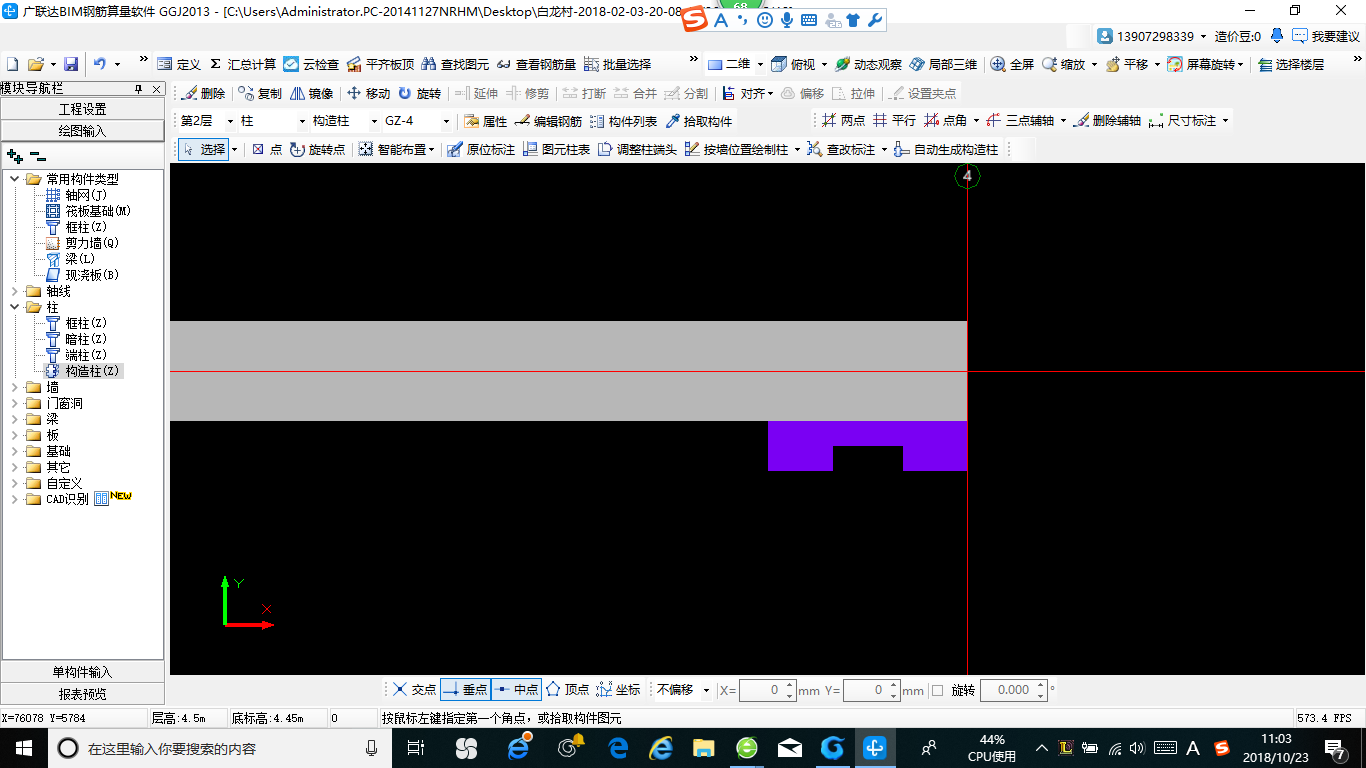Open 图元柱表 column table

click(x=556, y=149)
